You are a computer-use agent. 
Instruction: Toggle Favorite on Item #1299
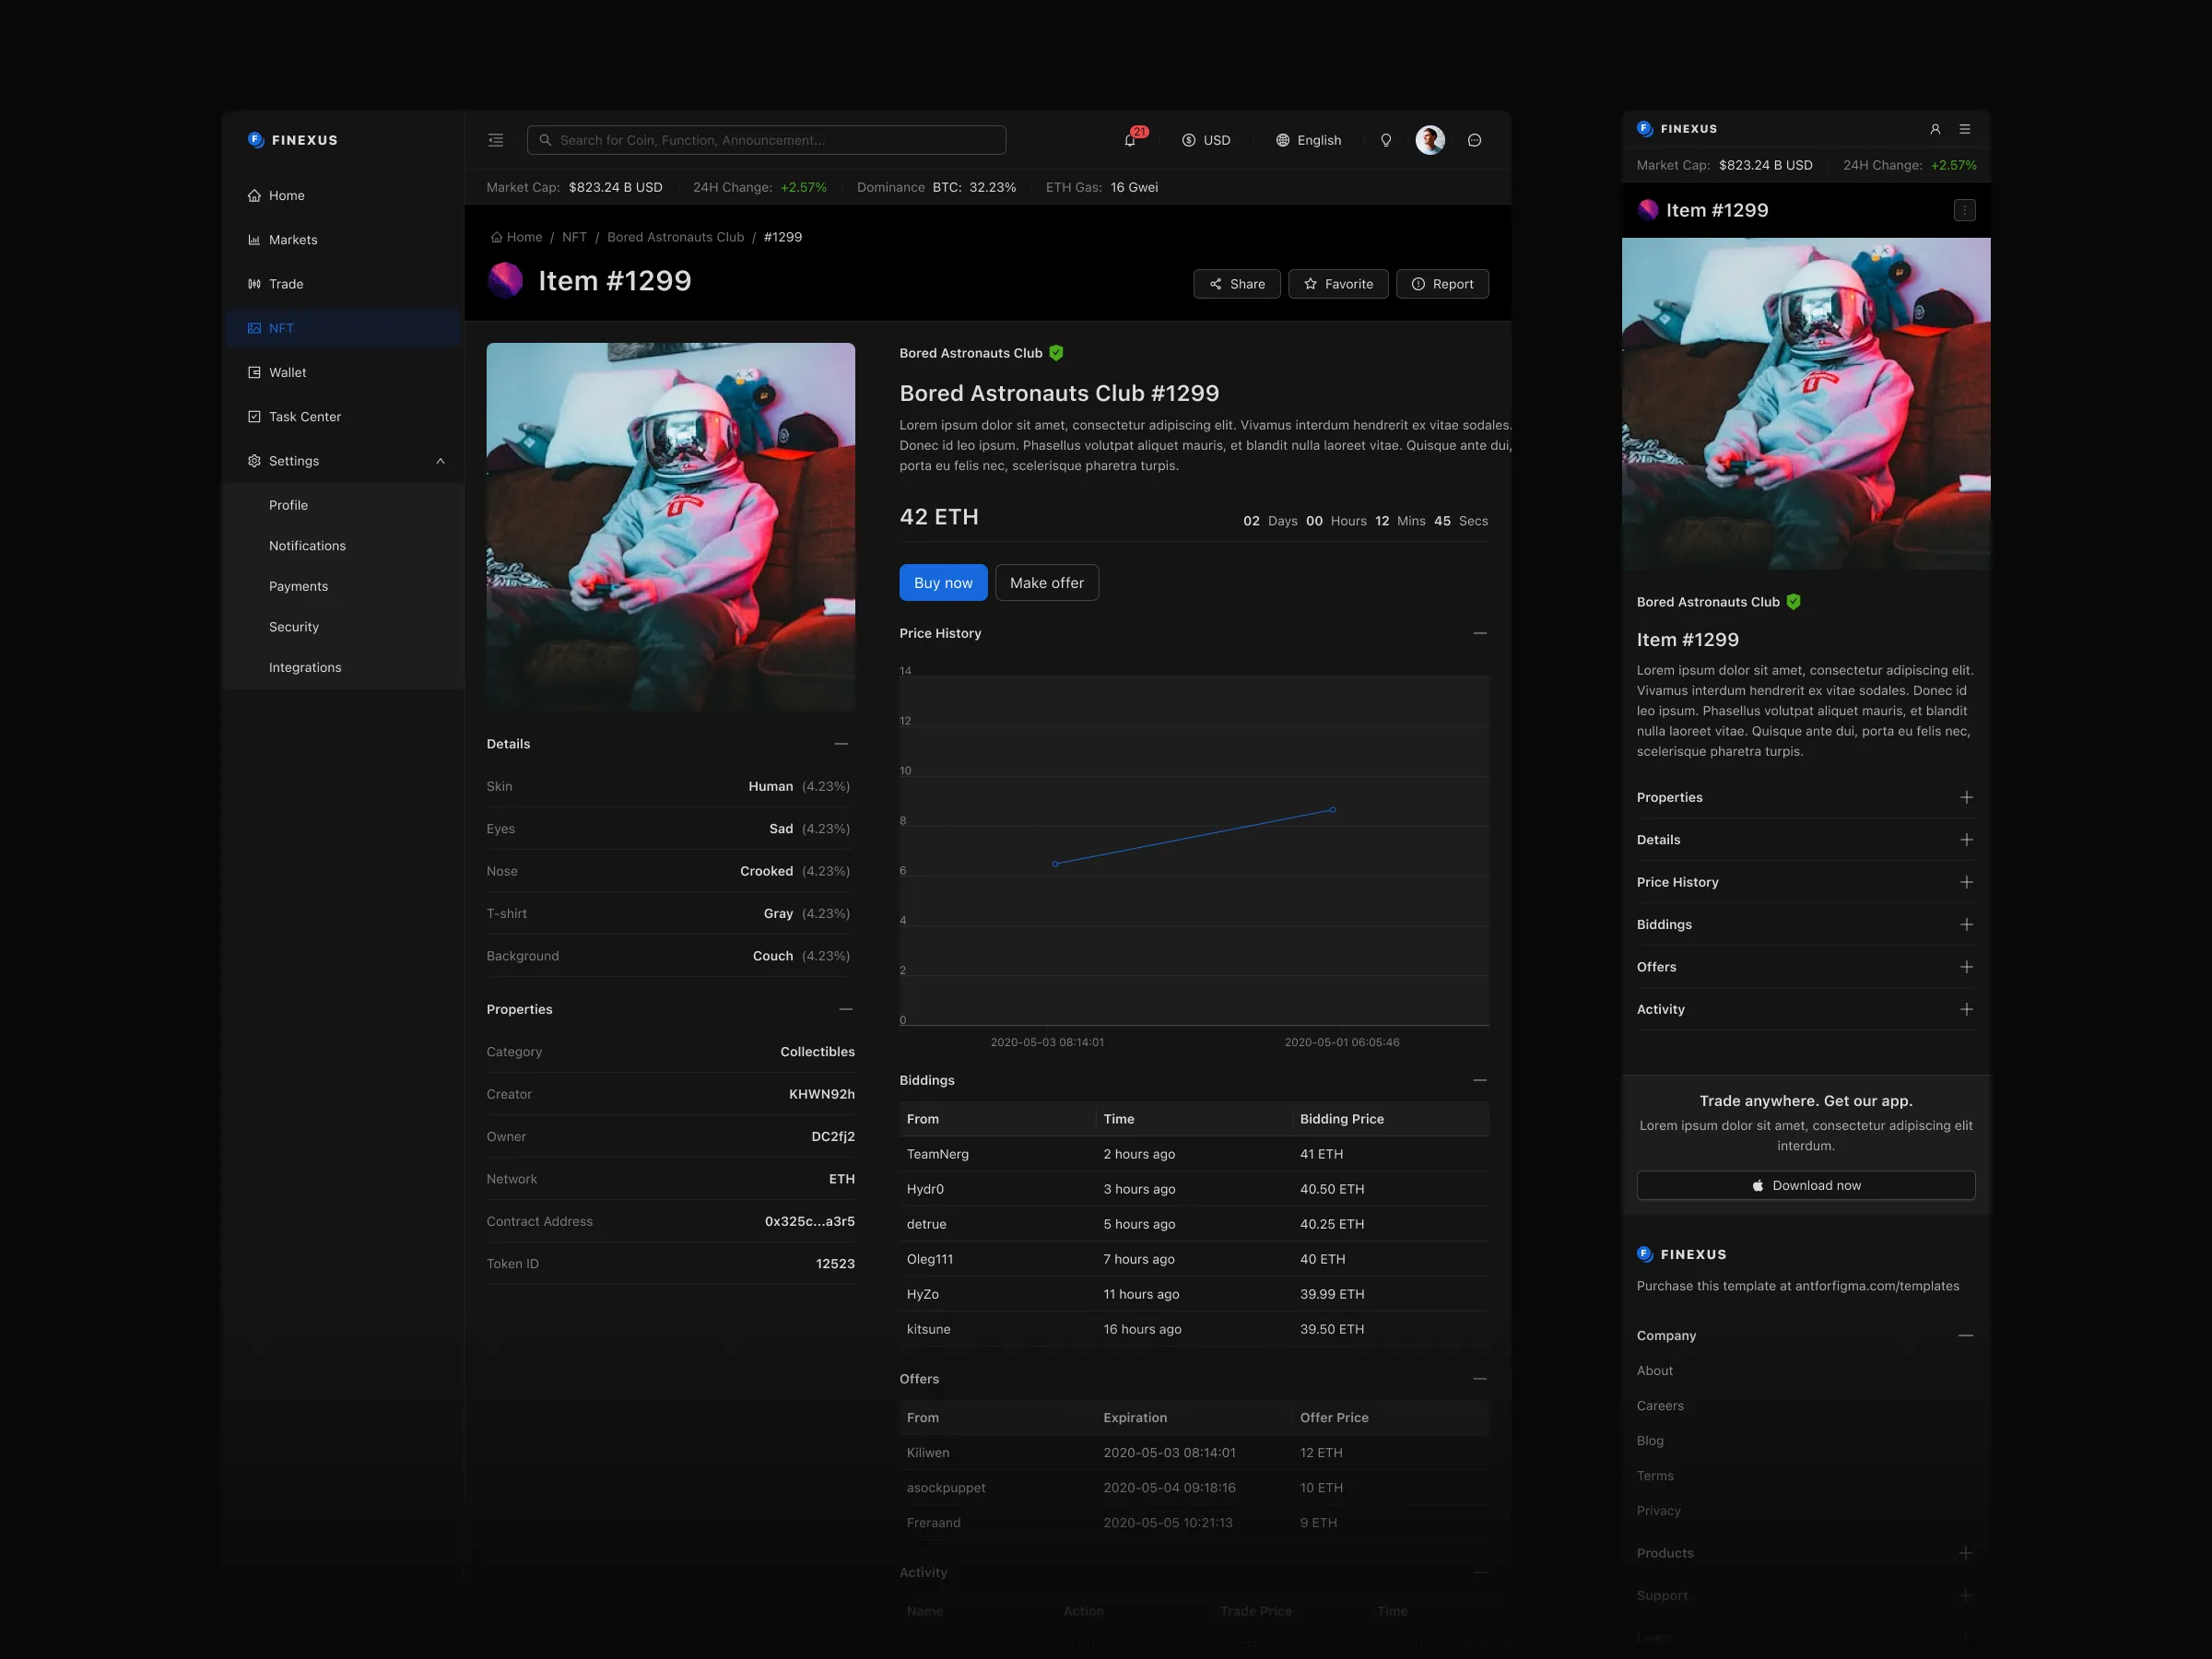tap(1338, 283)
